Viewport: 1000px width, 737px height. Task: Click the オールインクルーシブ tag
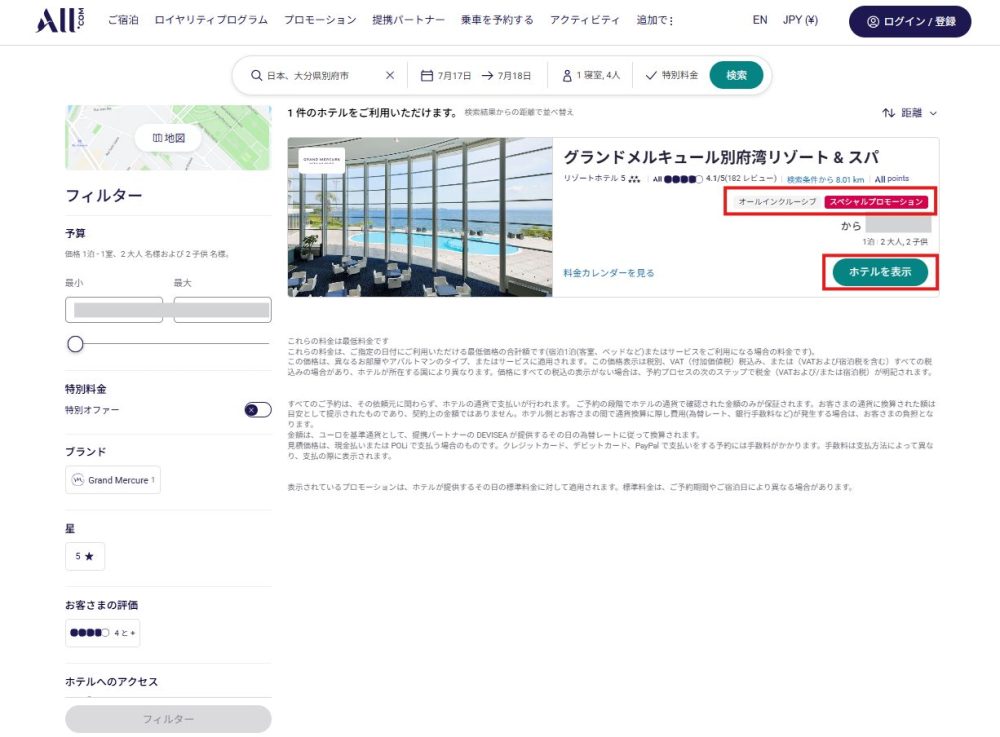tap(777, 202)
